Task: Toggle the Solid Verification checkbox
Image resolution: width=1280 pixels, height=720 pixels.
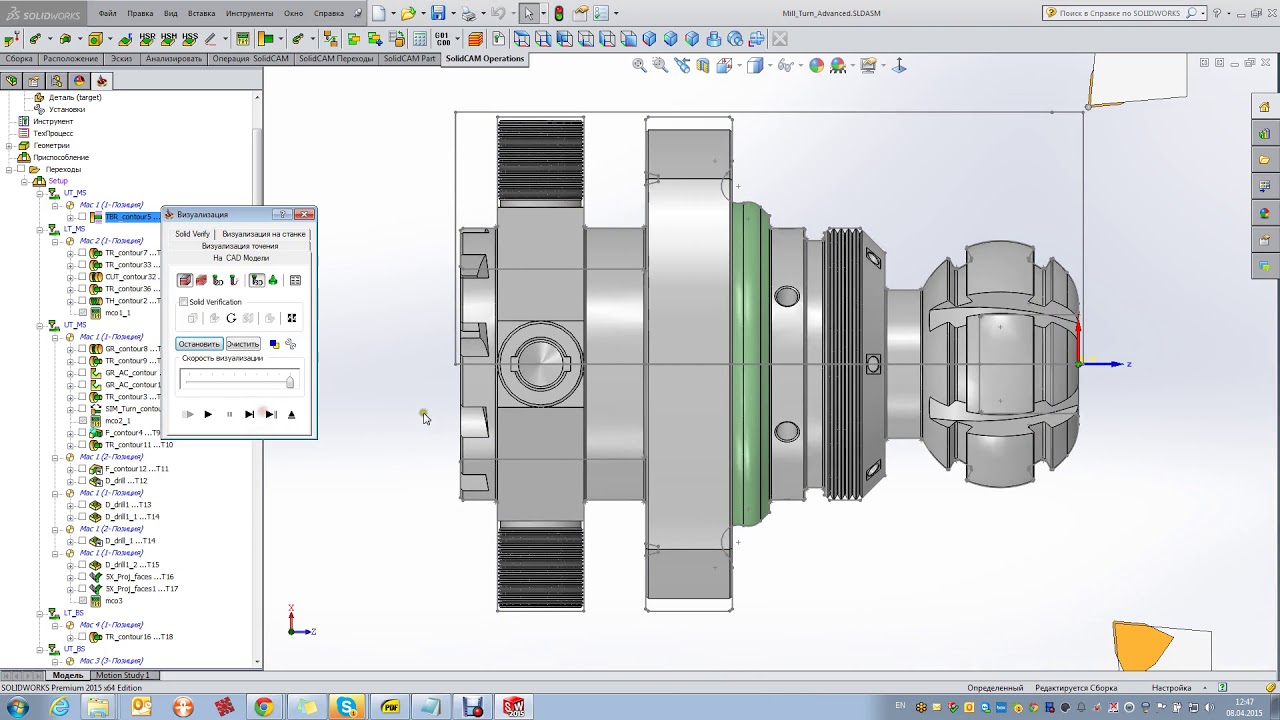Action: 183,302
